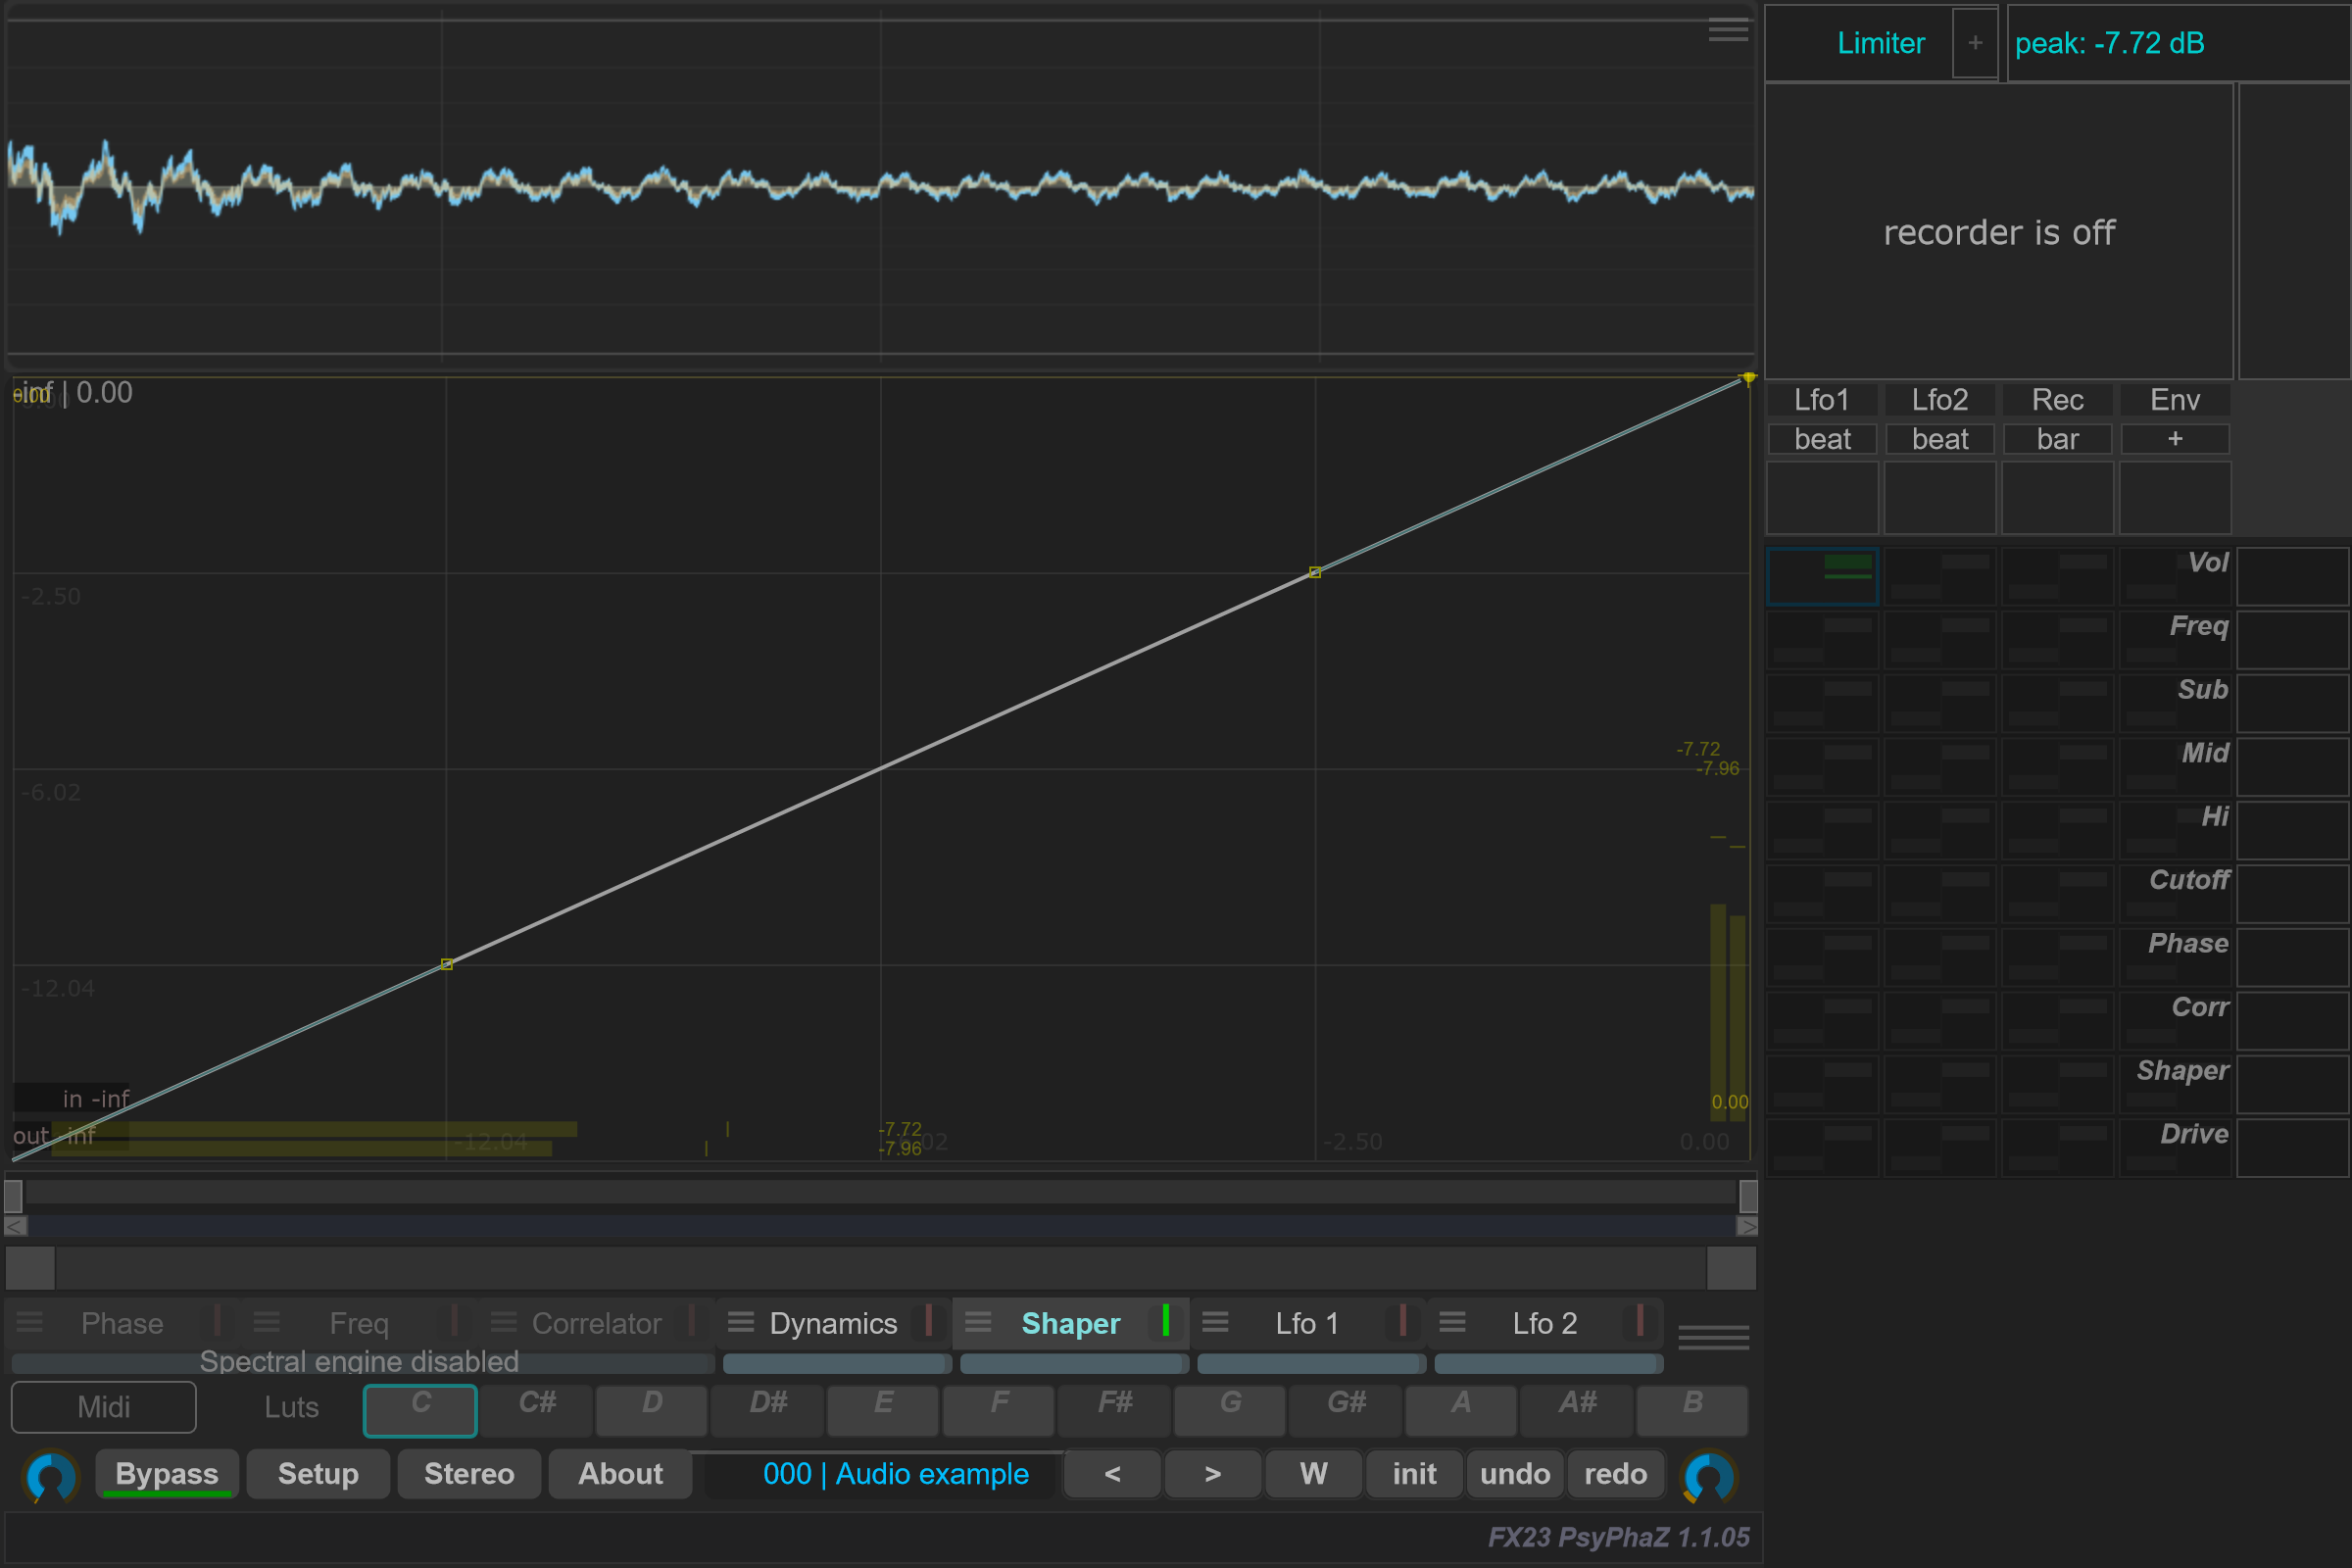Screen dimensions: 2352x1568
Task: Open the waveform display hamburger menu
Action: (x=1728, y=30)
